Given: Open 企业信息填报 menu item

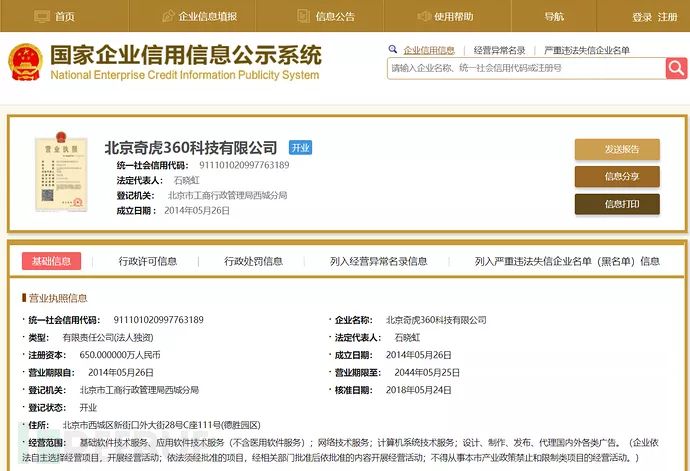Looking at the screenshot, I should 208,17.
